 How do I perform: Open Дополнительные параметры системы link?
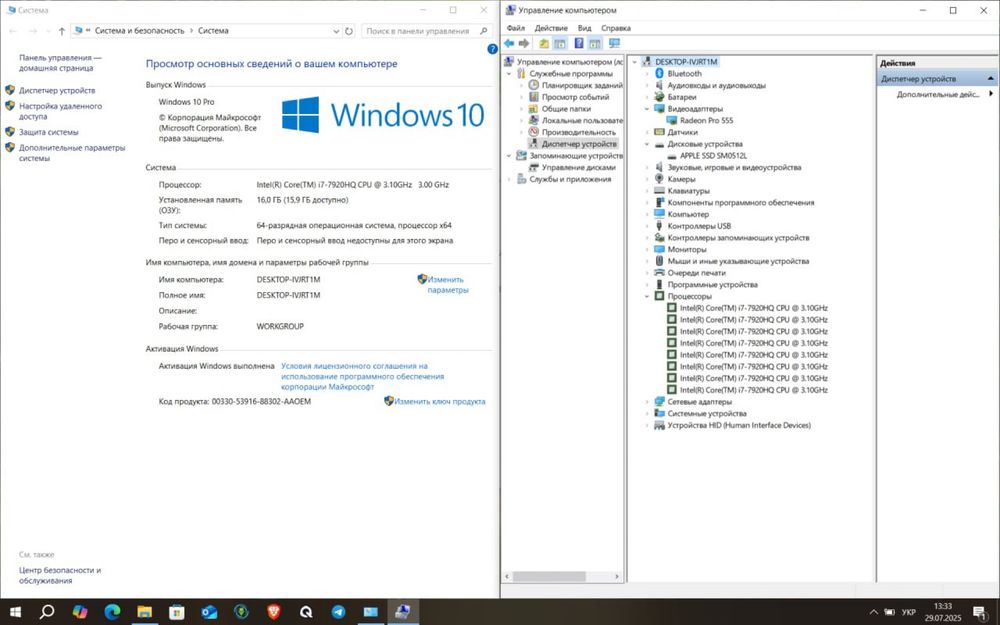click(72, 153)
